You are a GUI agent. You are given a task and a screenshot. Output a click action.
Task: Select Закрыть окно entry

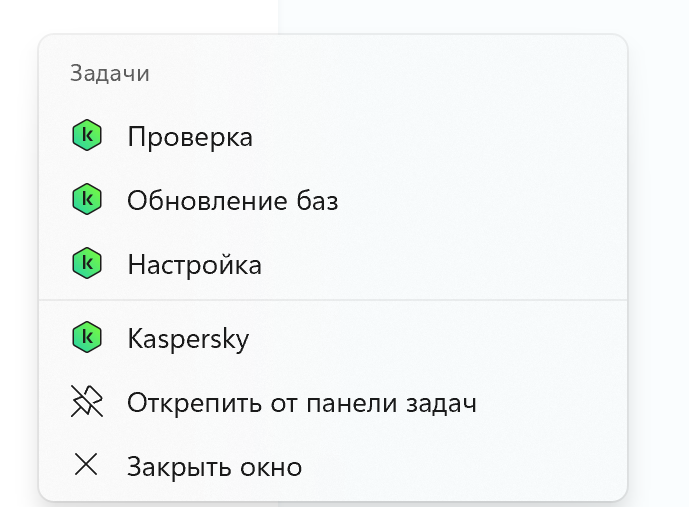tap(333, 466)
